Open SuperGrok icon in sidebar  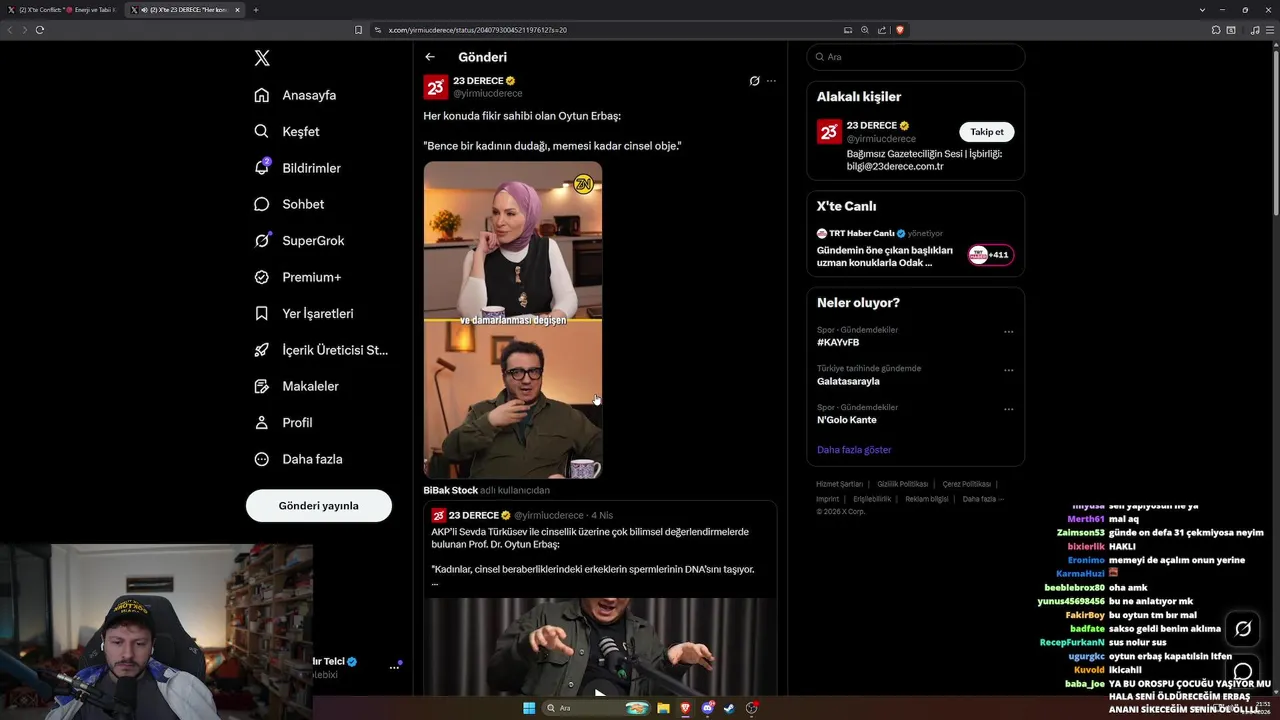click(x=262, y=240)
